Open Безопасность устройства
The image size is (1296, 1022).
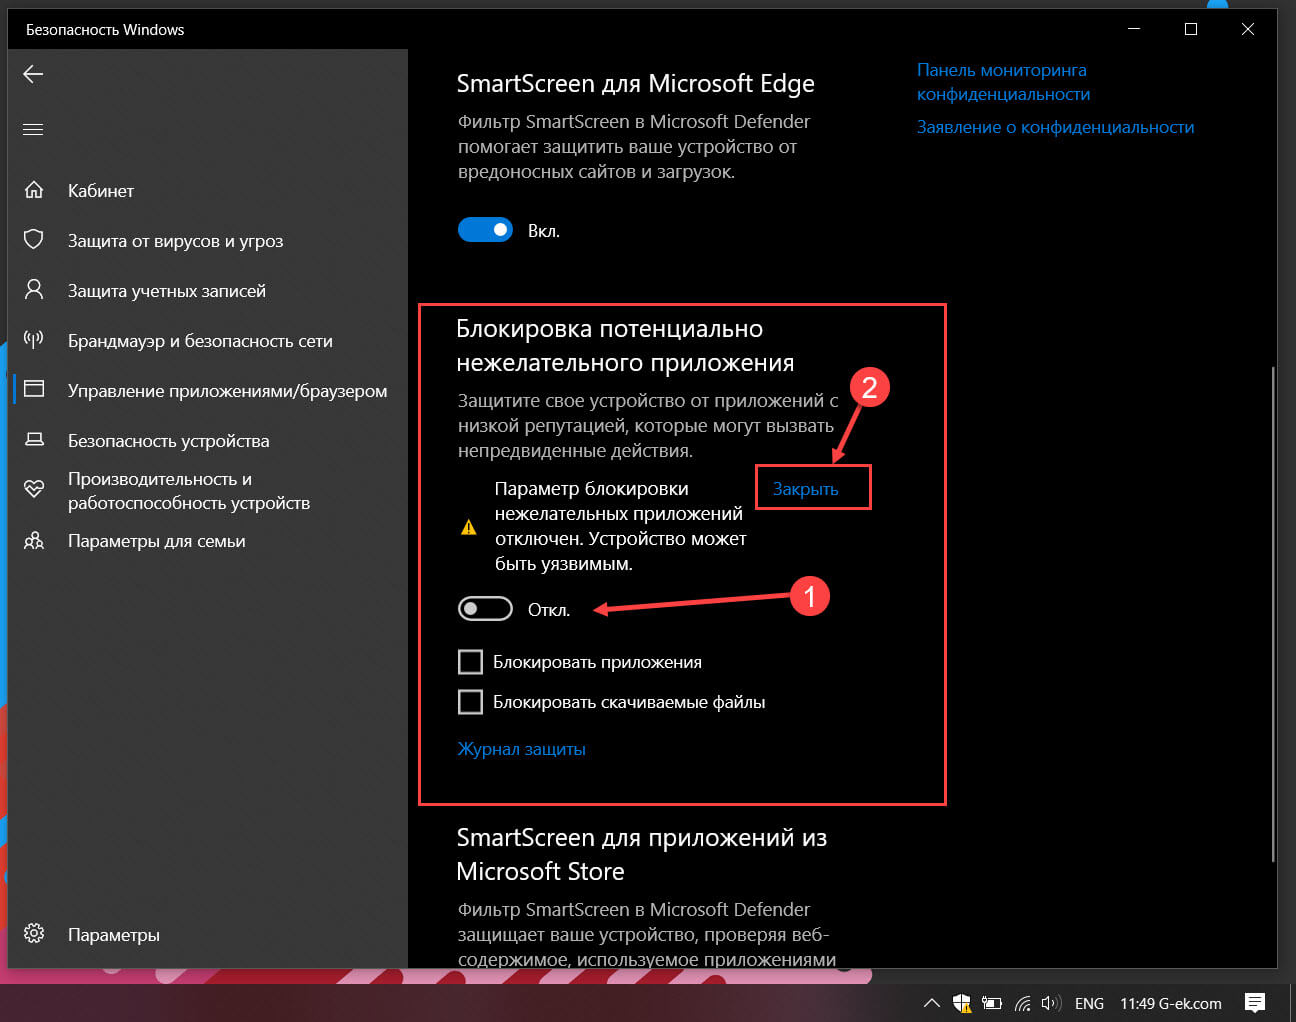169,441
